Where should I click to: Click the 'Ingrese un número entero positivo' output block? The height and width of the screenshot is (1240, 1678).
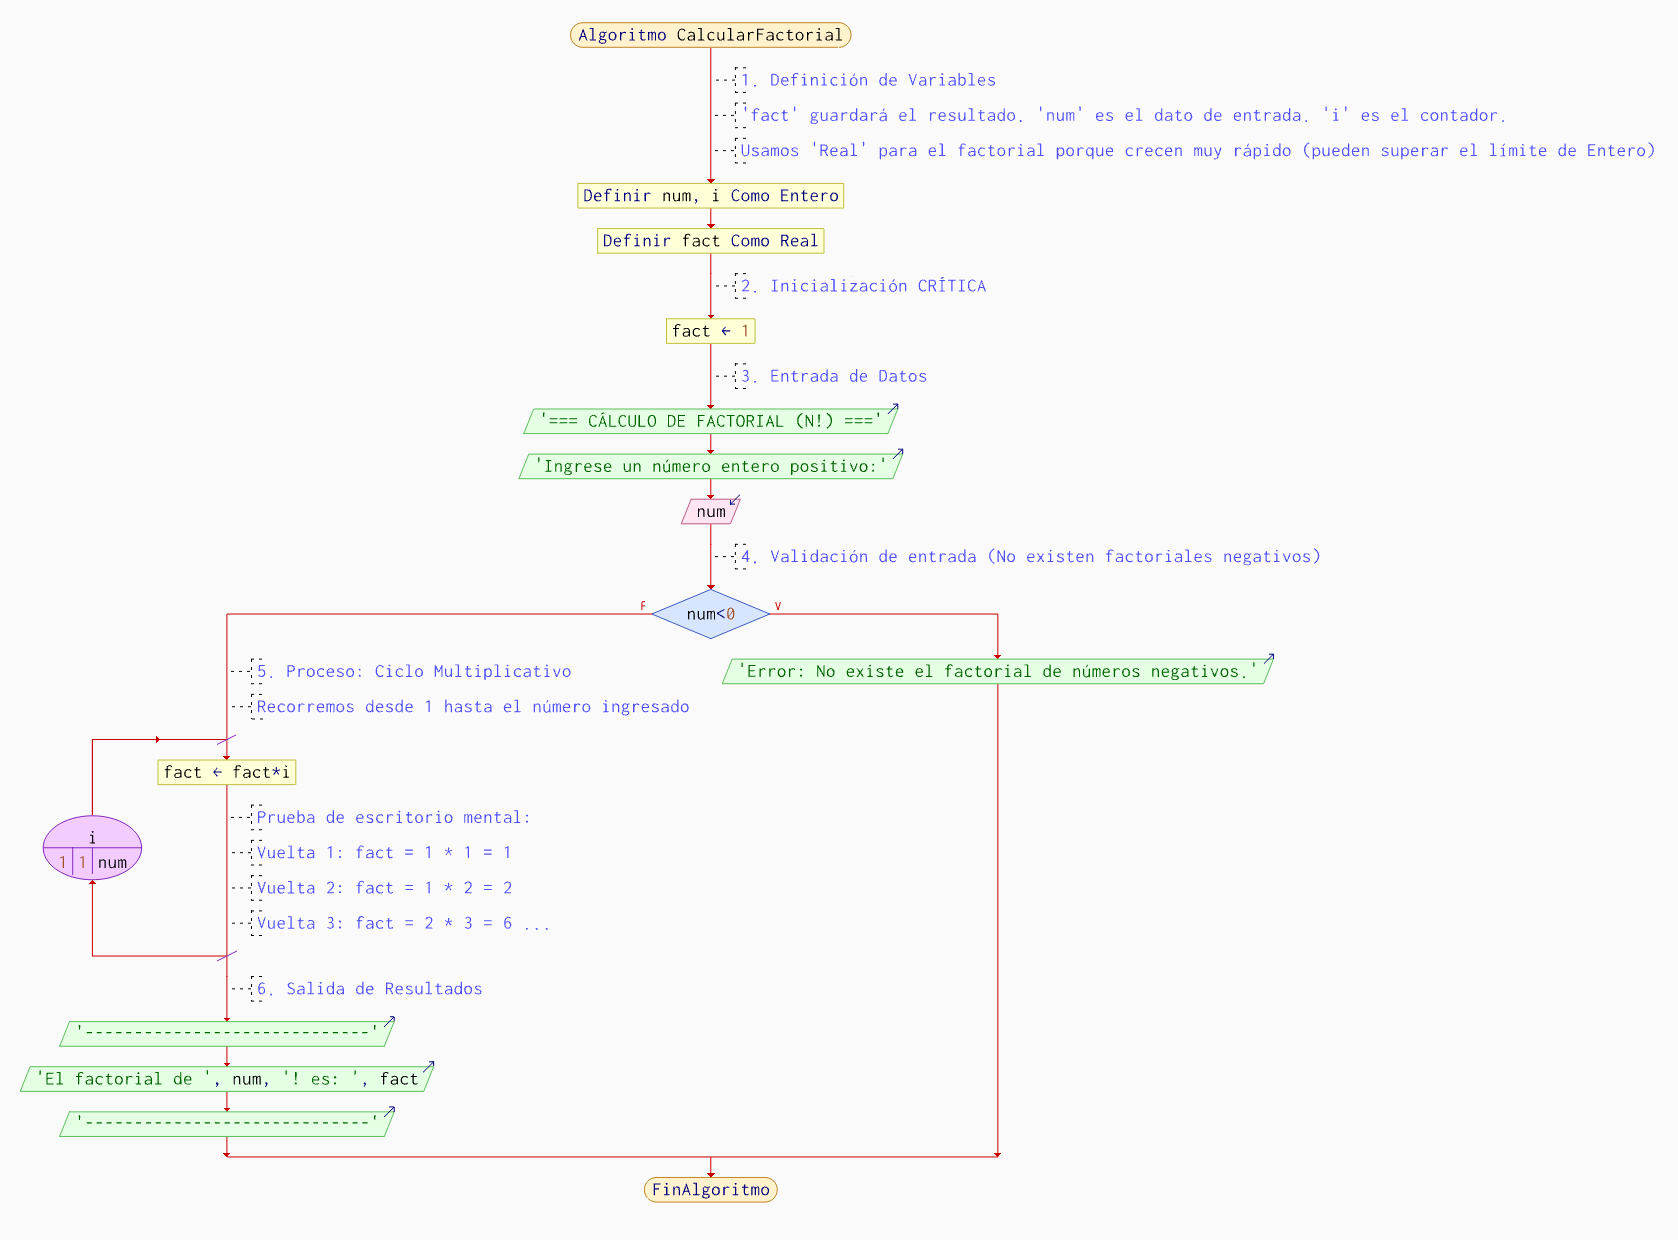(710, 466)
